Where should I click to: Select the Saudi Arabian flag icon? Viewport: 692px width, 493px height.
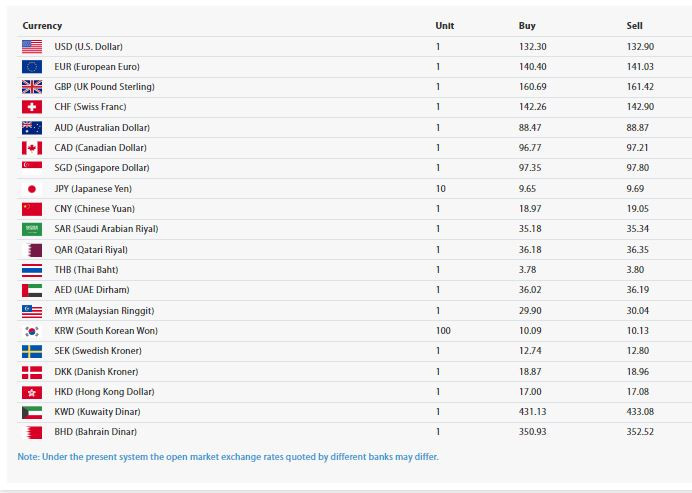point(32,229)
